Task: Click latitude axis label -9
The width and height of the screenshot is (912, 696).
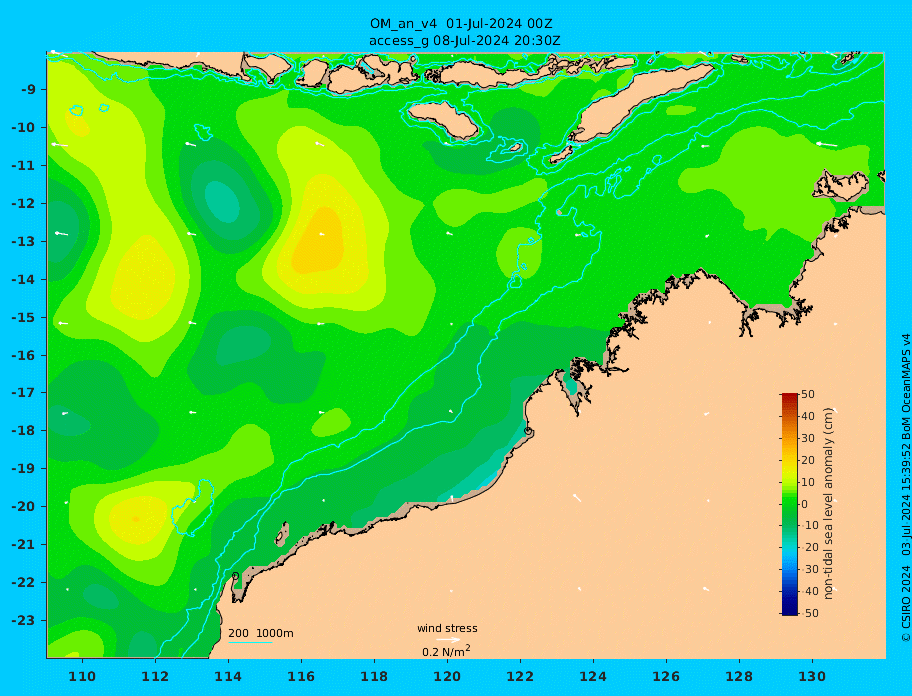Action: pos(28,90)
